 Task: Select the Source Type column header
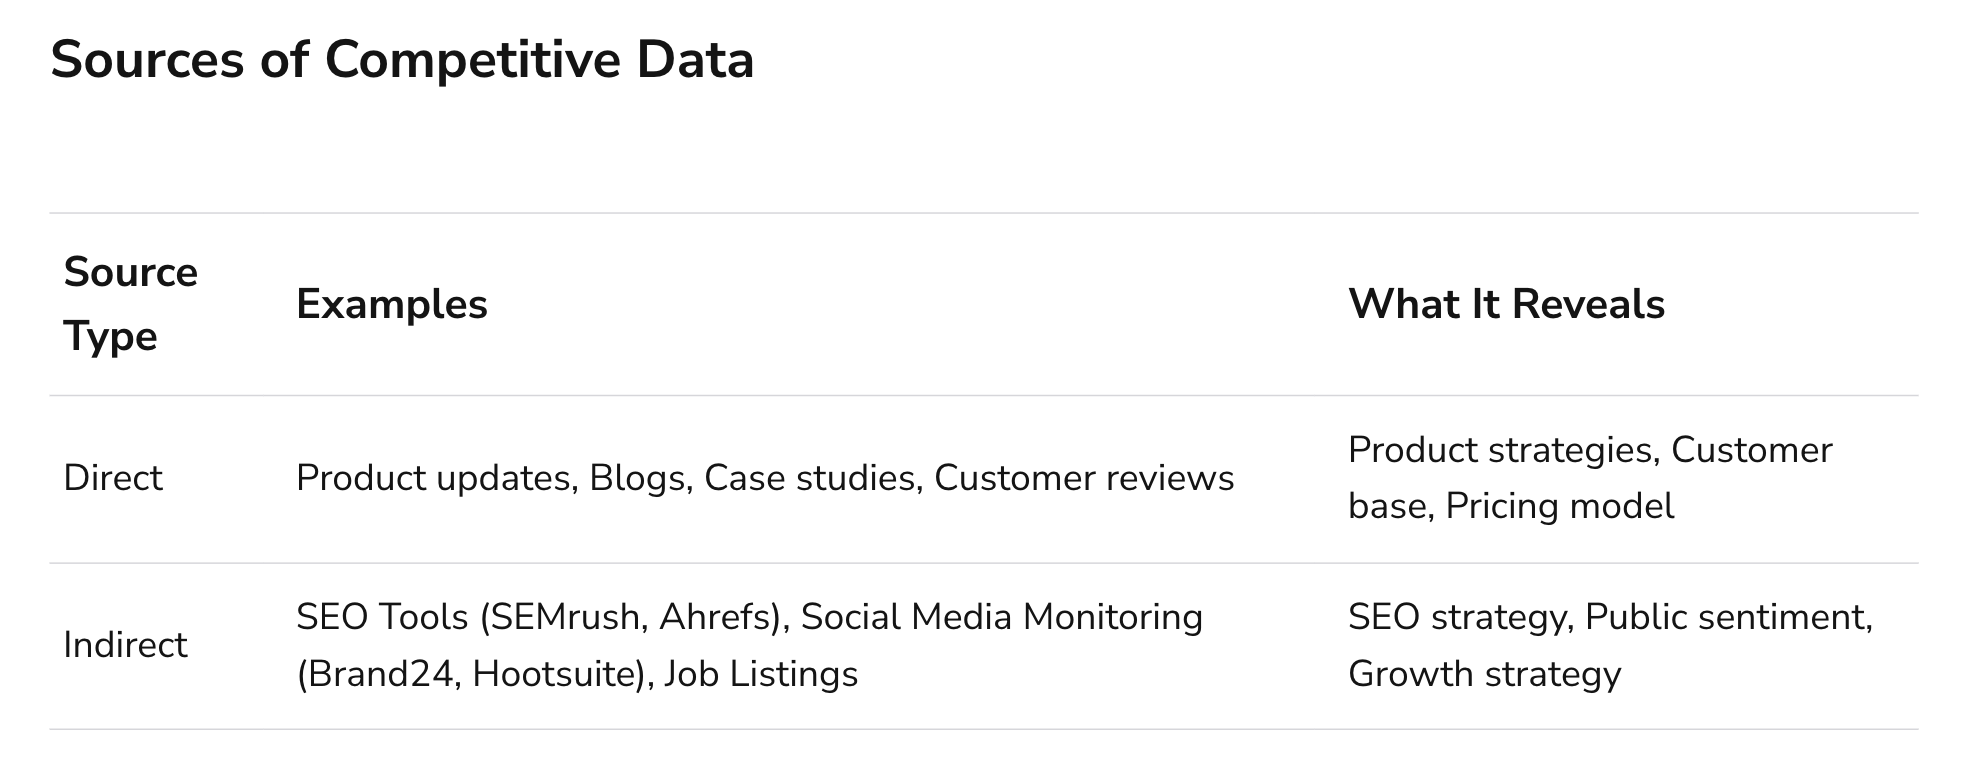(x=131, y=304)
